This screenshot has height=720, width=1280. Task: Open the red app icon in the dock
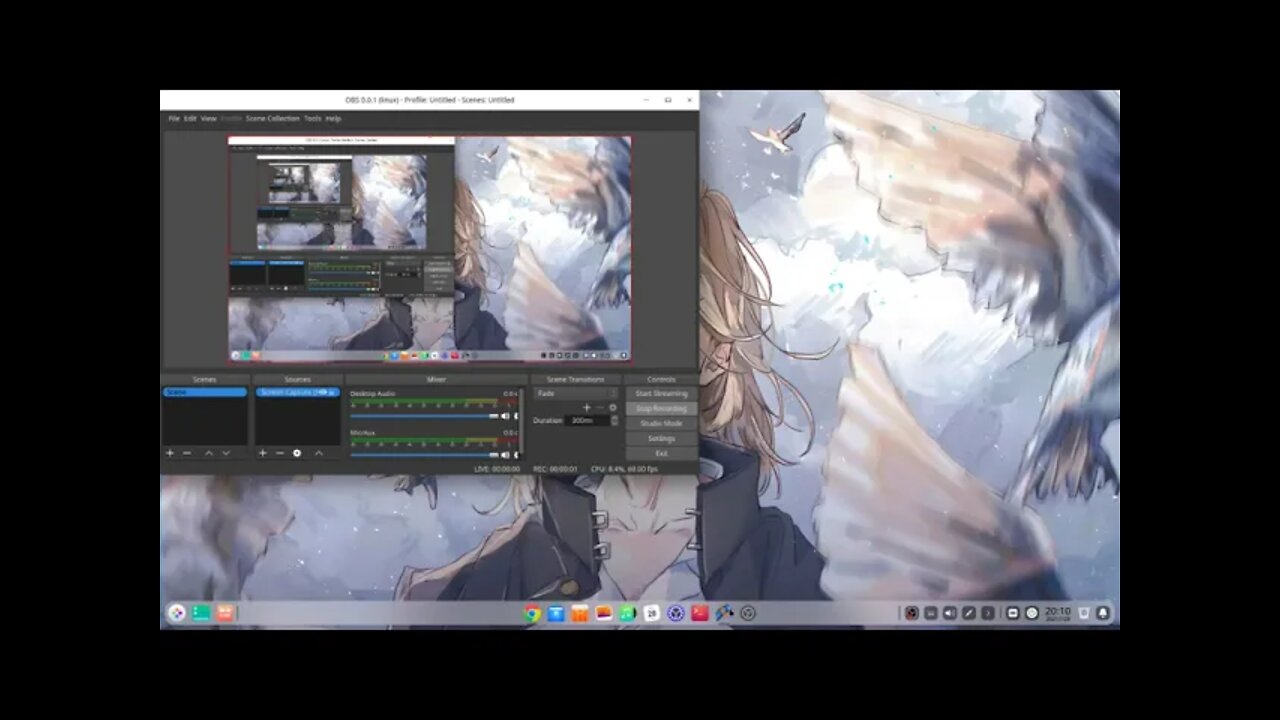coord(700,613)
